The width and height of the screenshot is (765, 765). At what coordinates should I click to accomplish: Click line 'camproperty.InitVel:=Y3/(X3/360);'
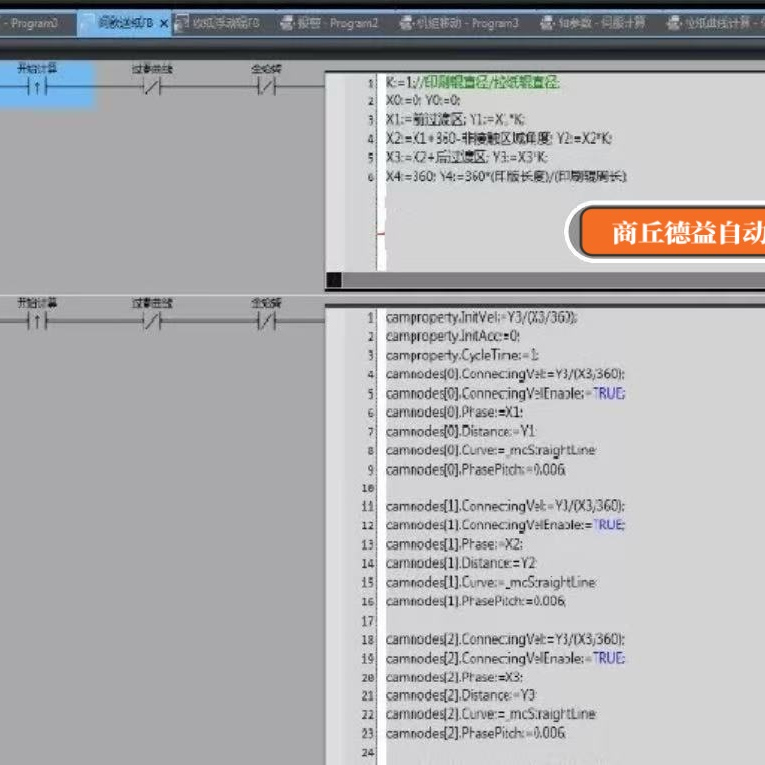[482, 318]
